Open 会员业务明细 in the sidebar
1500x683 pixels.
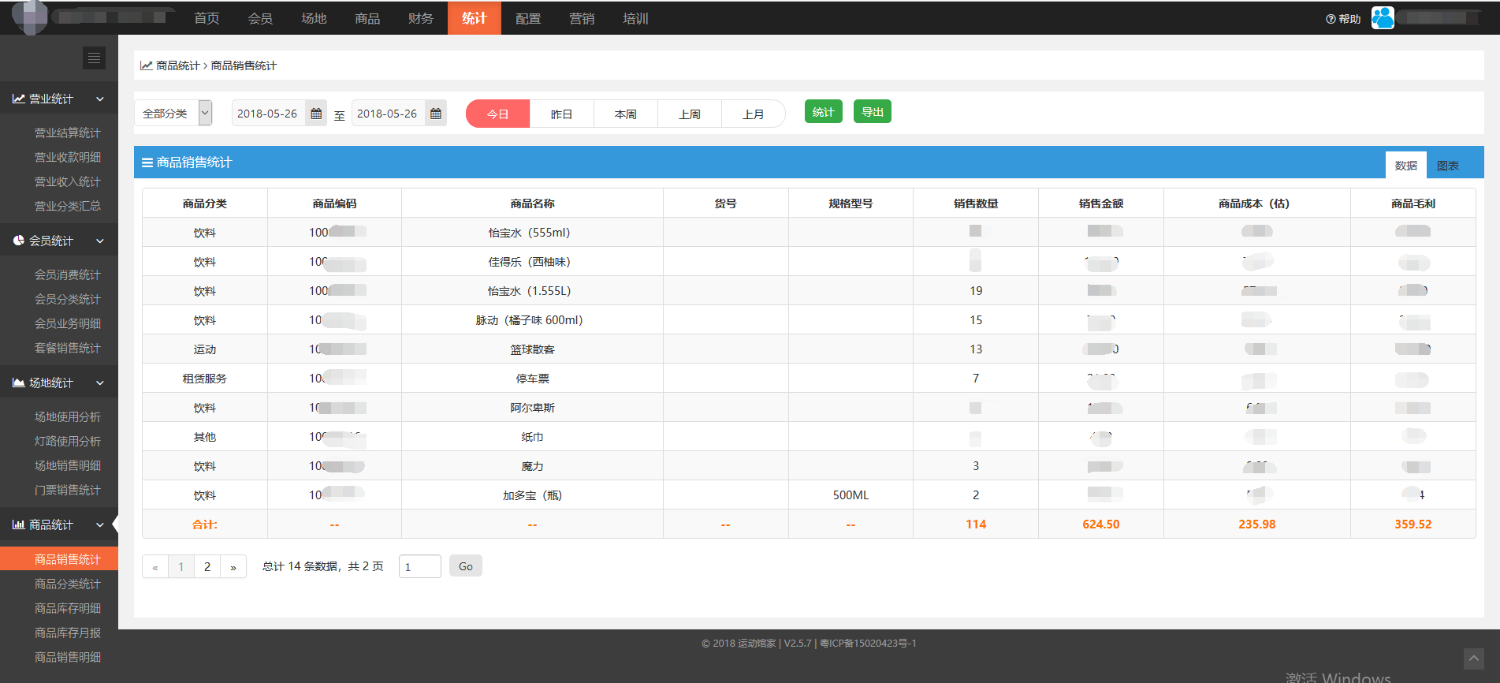click(67, 324)
